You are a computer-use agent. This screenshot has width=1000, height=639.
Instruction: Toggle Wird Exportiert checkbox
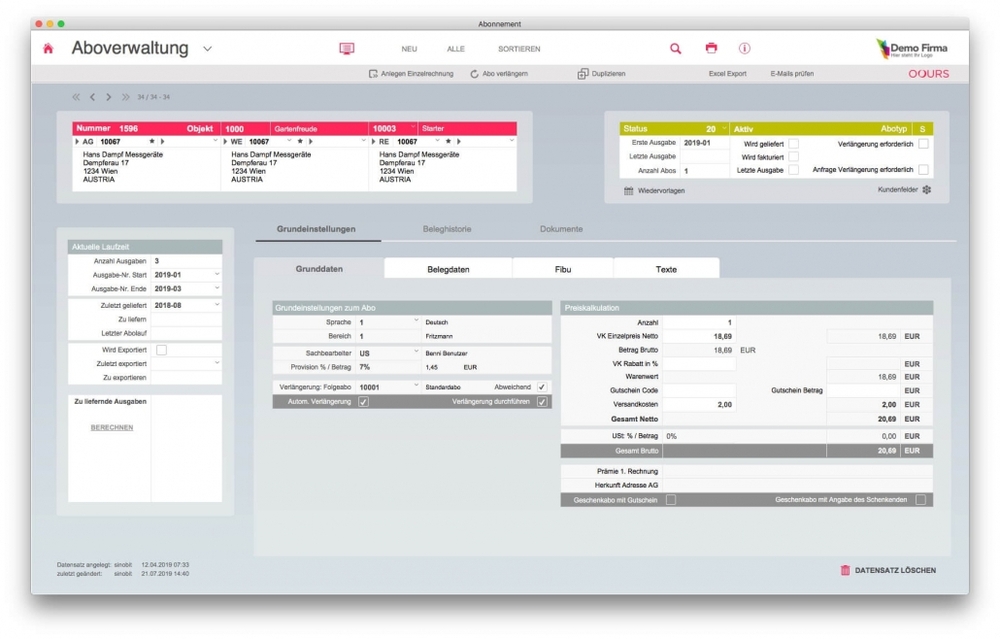(x=161, y=349)
